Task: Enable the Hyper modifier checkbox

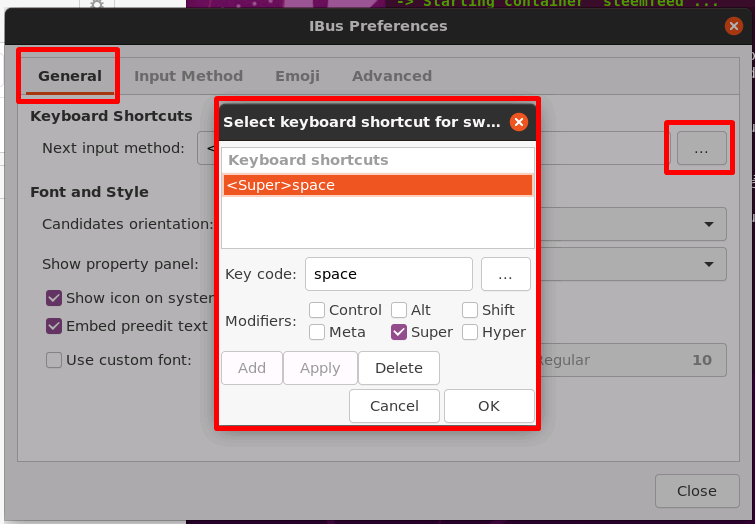Action: (x=469, y=332)
